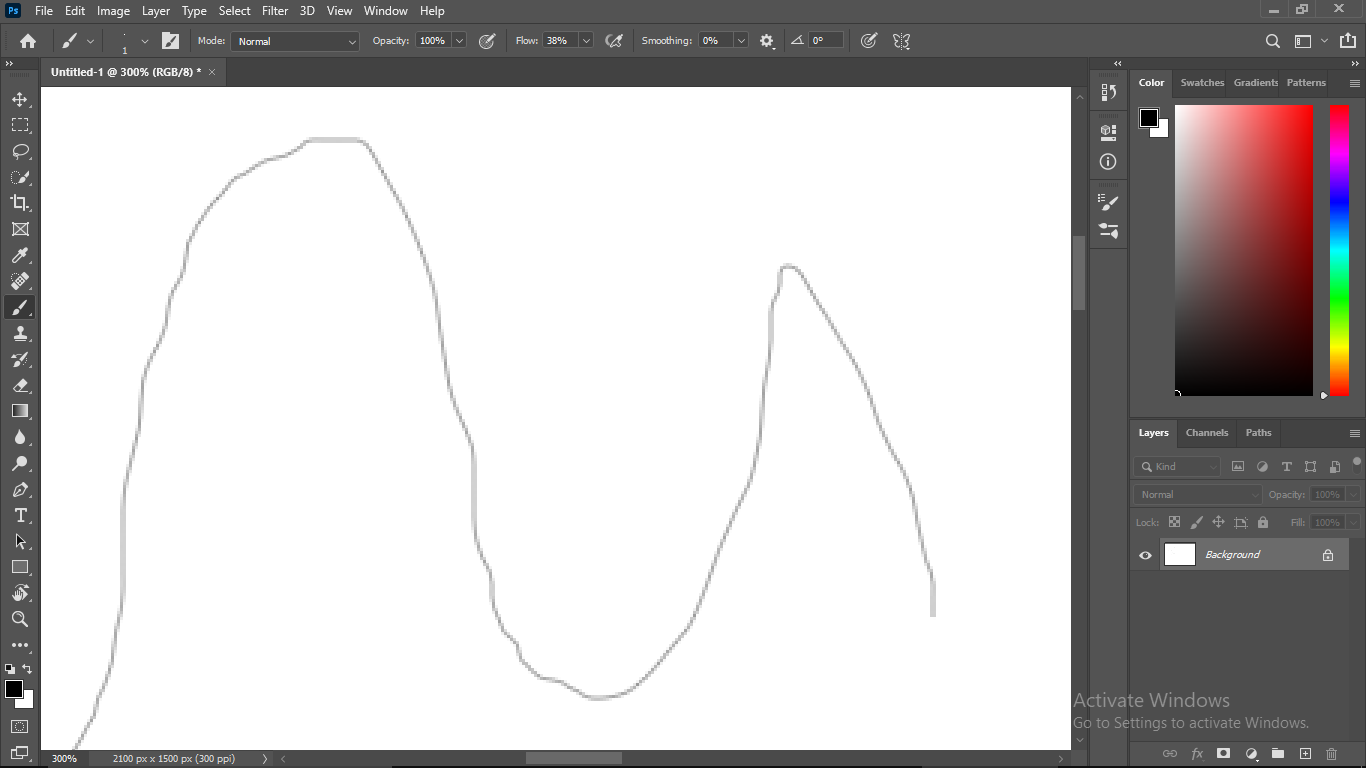Select the Horizontal Type tool

(20, 516)
